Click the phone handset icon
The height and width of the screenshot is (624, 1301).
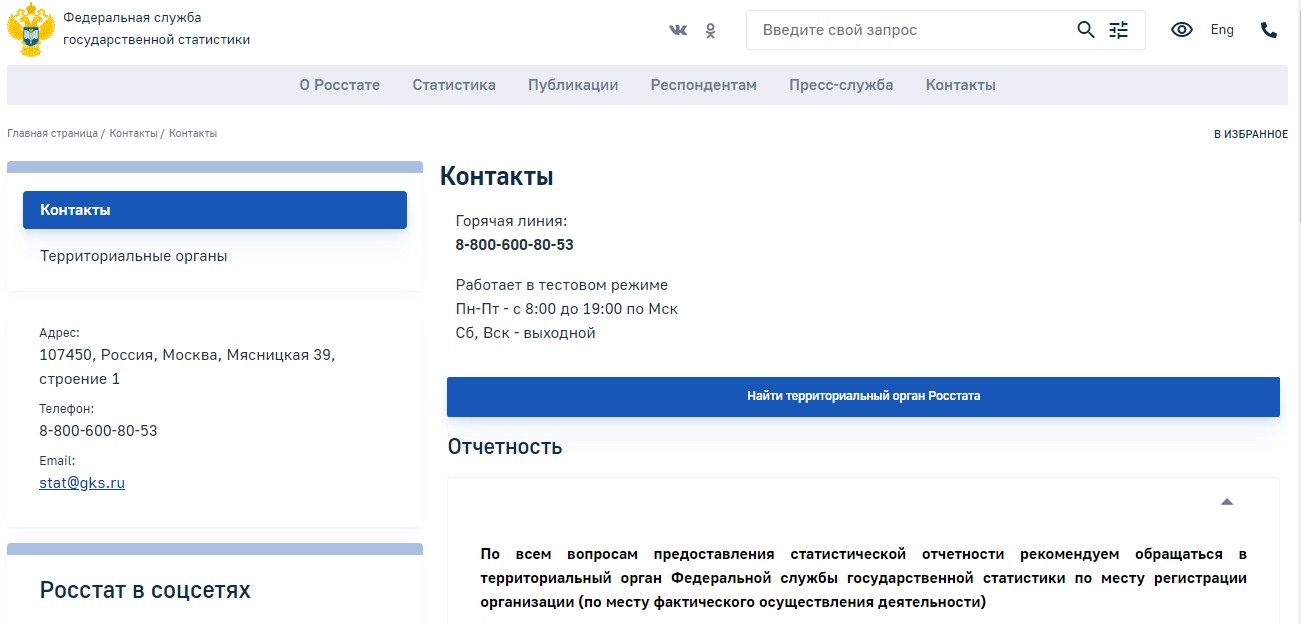click(1269, 30)
